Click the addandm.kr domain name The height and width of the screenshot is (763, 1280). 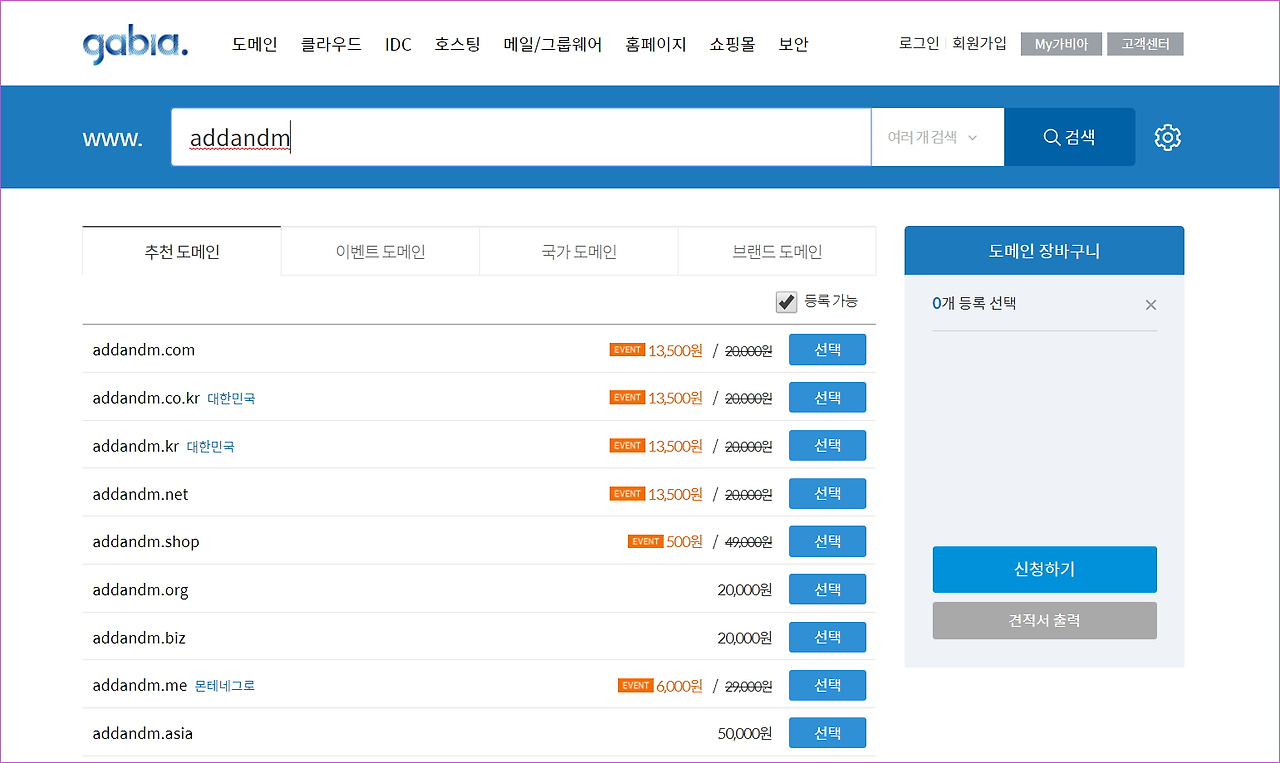135,446
